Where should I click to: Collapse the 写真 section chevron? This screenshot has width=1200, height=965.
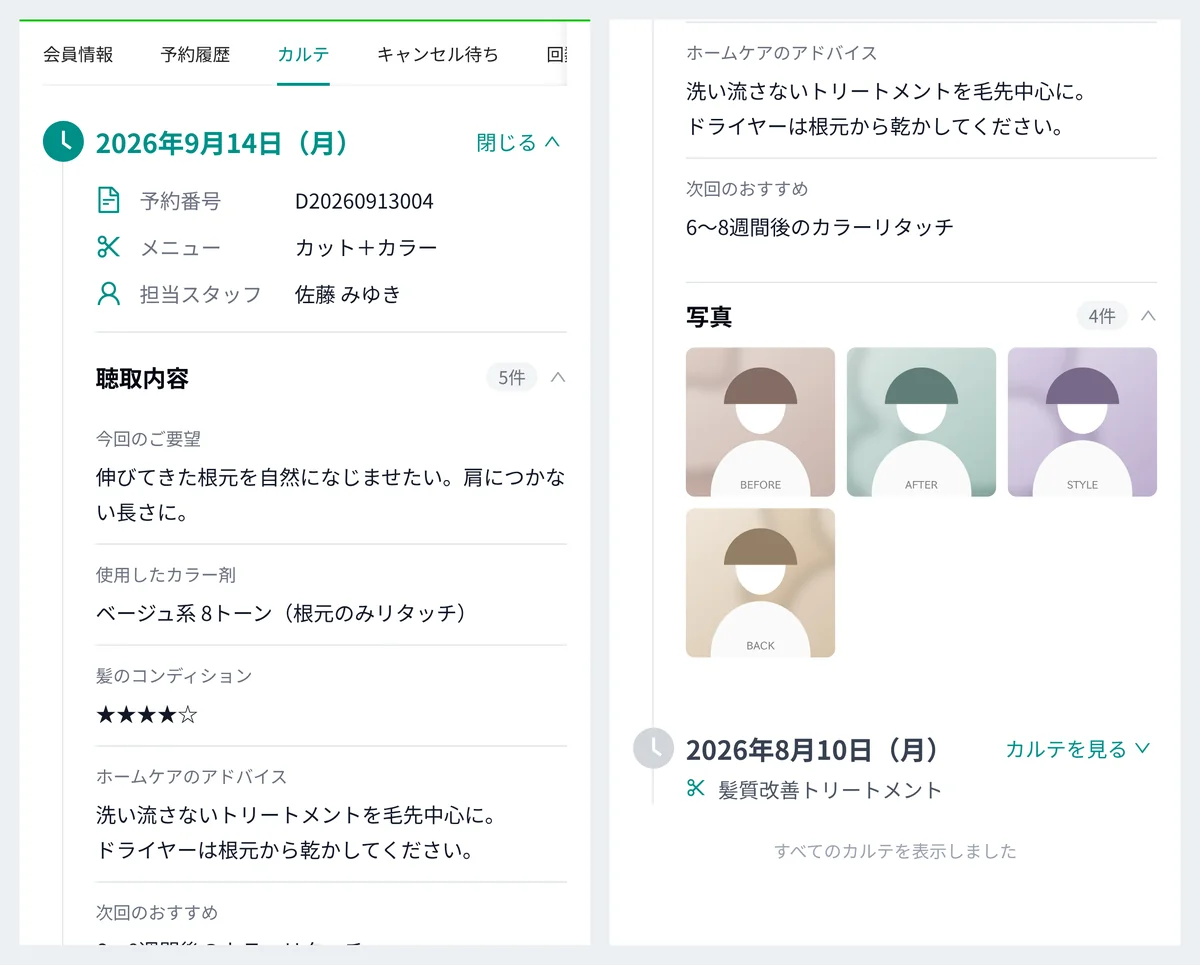click(1148, 316)
